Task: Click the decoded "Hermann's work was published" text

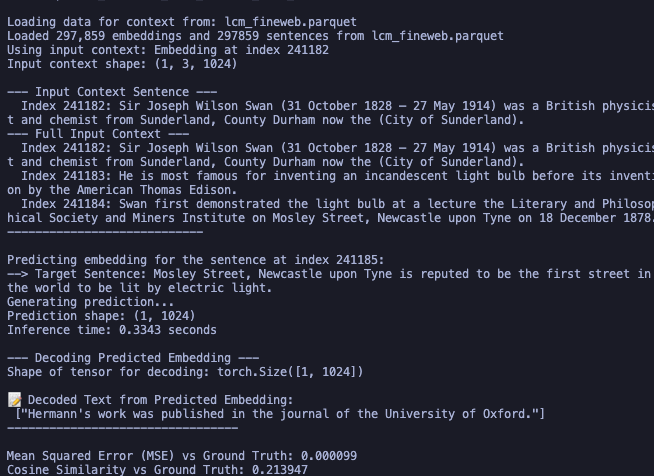Action: (x=280, y=414)
